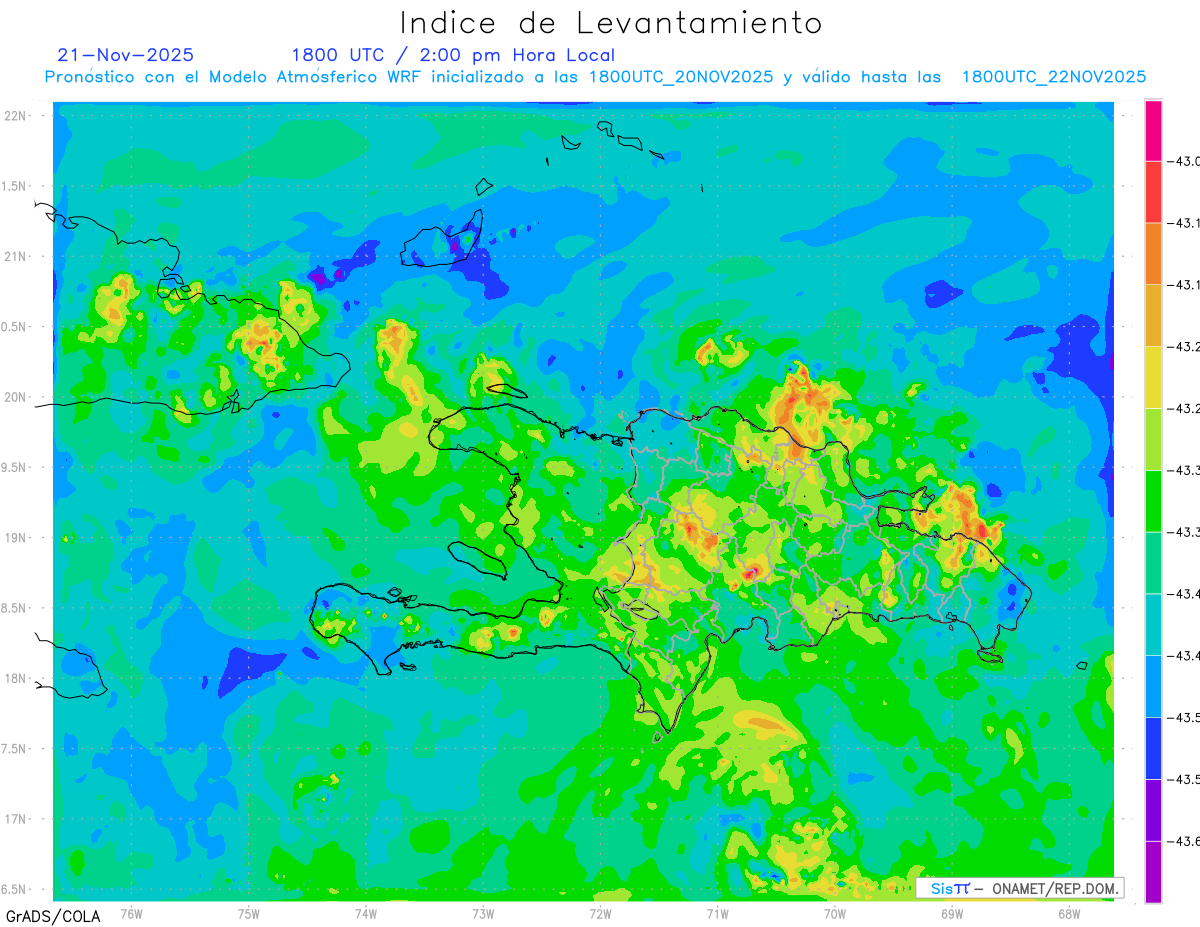
Task: Select the yellow swatch in the legend
Action: (1153, 377)
